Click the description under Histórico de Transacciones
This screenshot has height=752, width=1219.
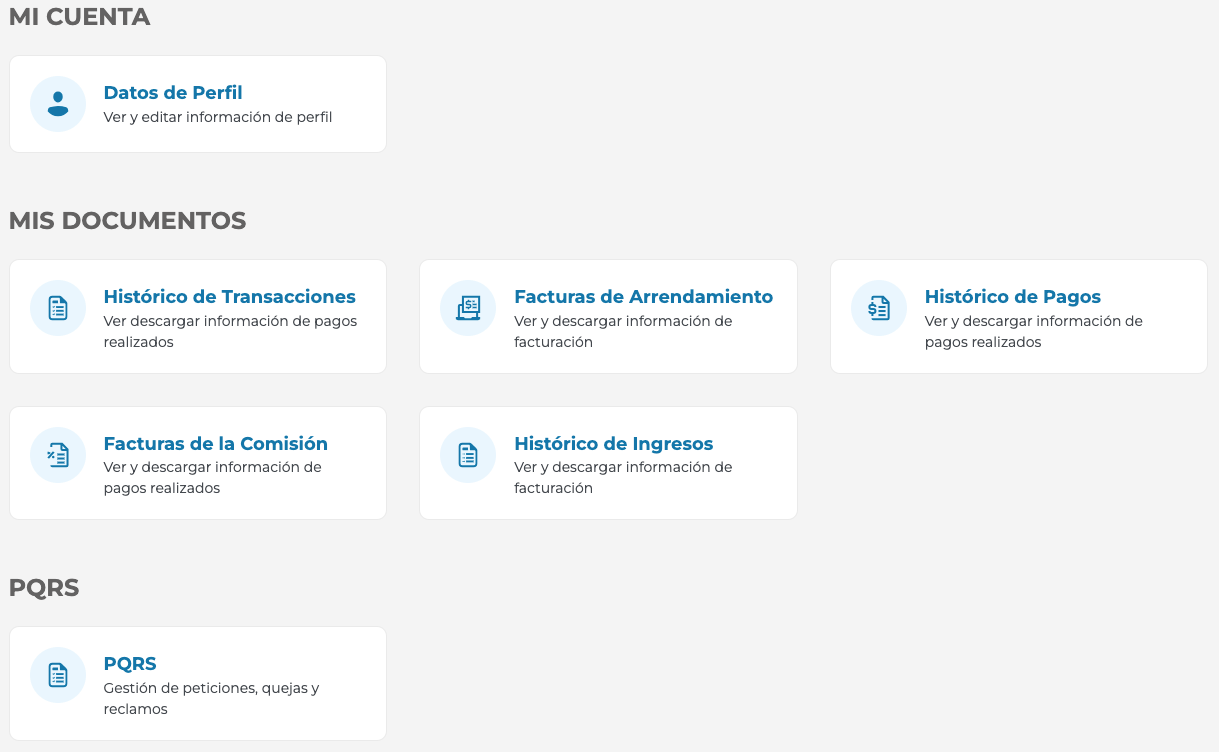point(230,331)
